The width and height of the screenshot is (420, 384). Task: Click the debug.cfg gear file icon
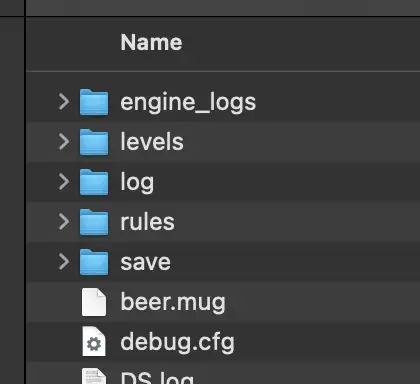94,342
